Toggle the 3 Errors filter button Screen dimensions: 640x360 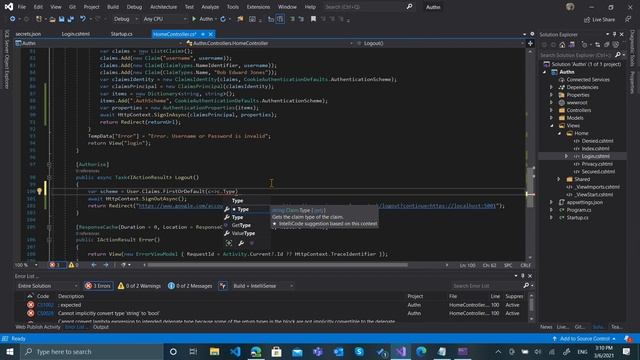(x=98, y=286)
